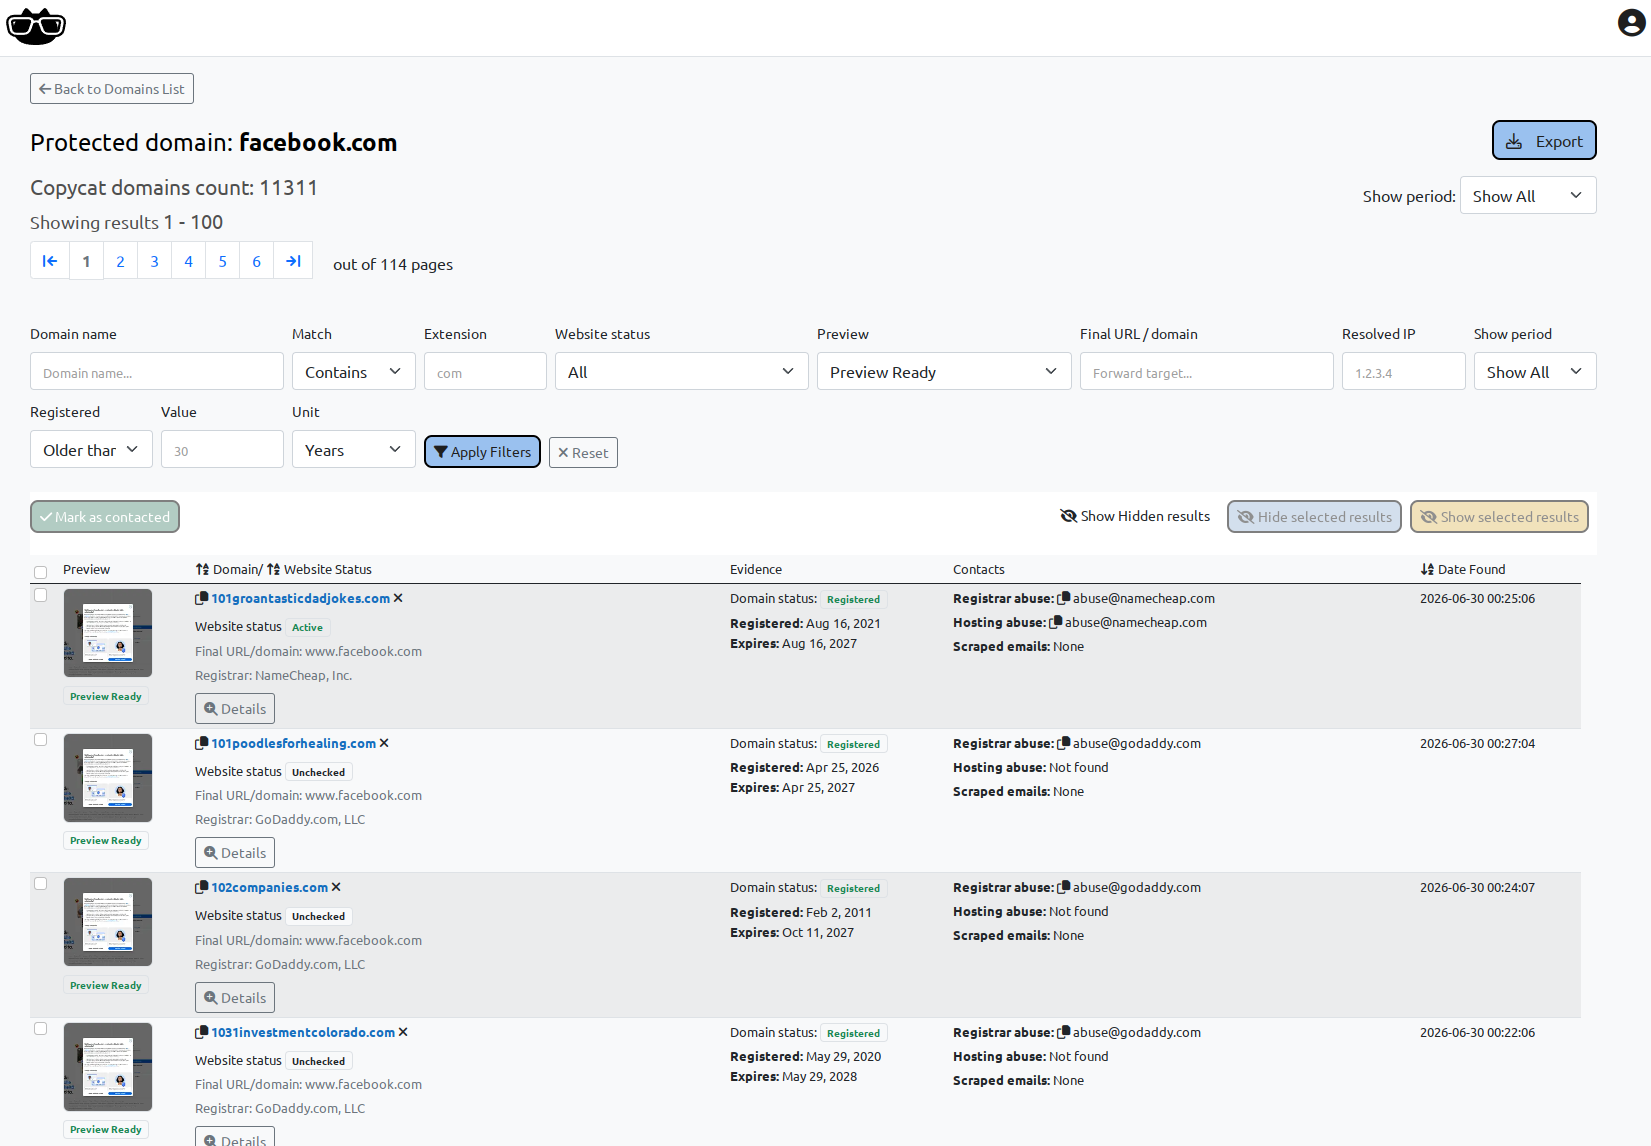This screenshot has height=1146, width=1651.
Task: Remove 102companies.com with X icon
Action: pyautogui.click(x=336, y=887)
